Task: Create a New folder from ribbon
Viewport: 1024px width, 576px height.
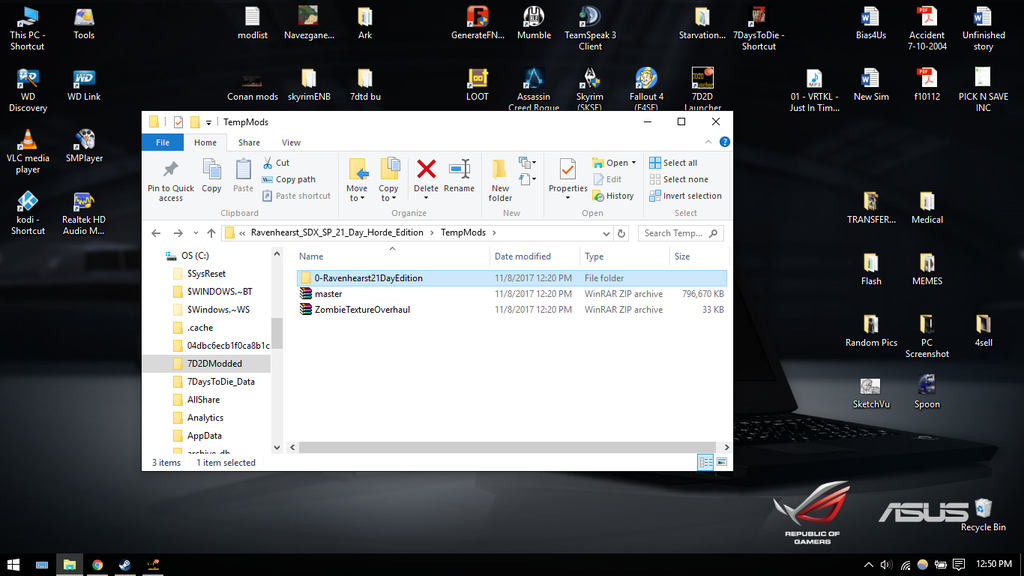Action: (500, 180)
